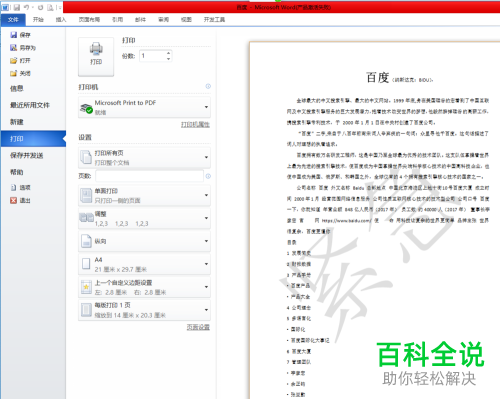
Task: Select 帮助 (Help) in the sidebar
Action: 17,172
